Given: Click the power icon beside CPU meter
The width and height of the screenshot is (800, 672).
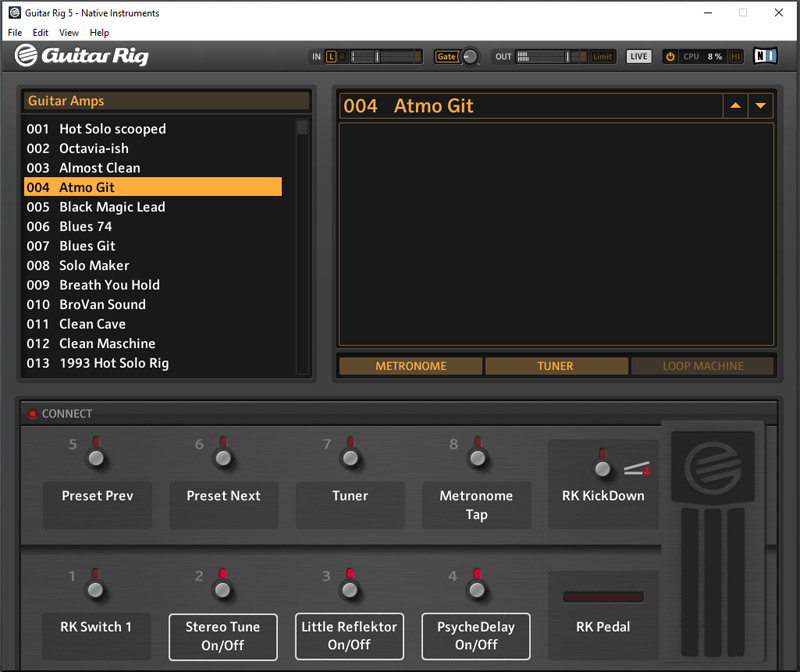Looking at the screenshot, I should (x=670, y=57).
